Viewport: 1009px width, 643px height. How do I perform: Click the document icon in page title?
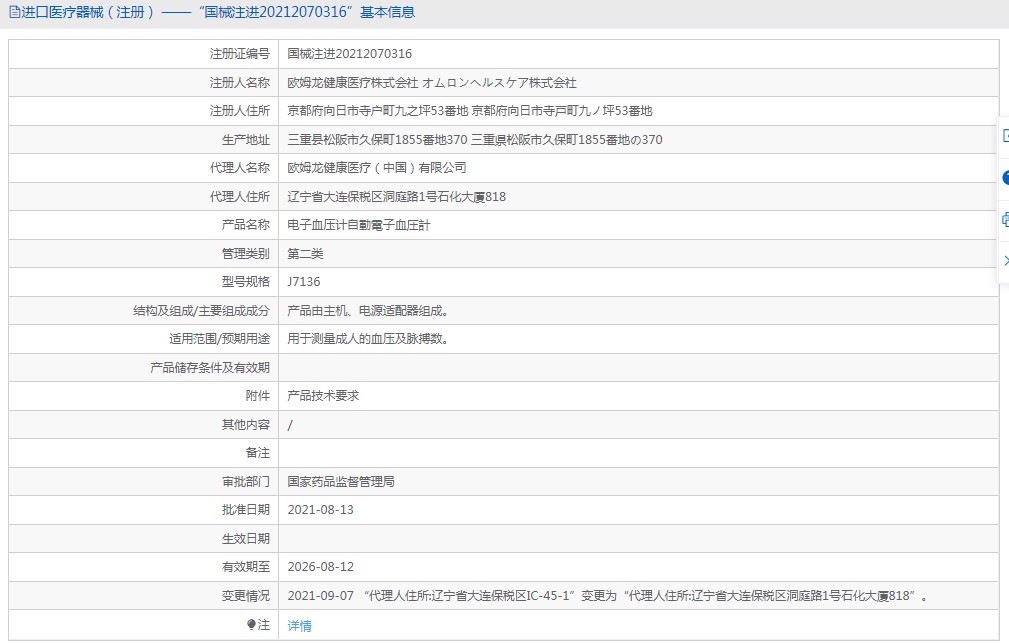[x=14, y=13]
